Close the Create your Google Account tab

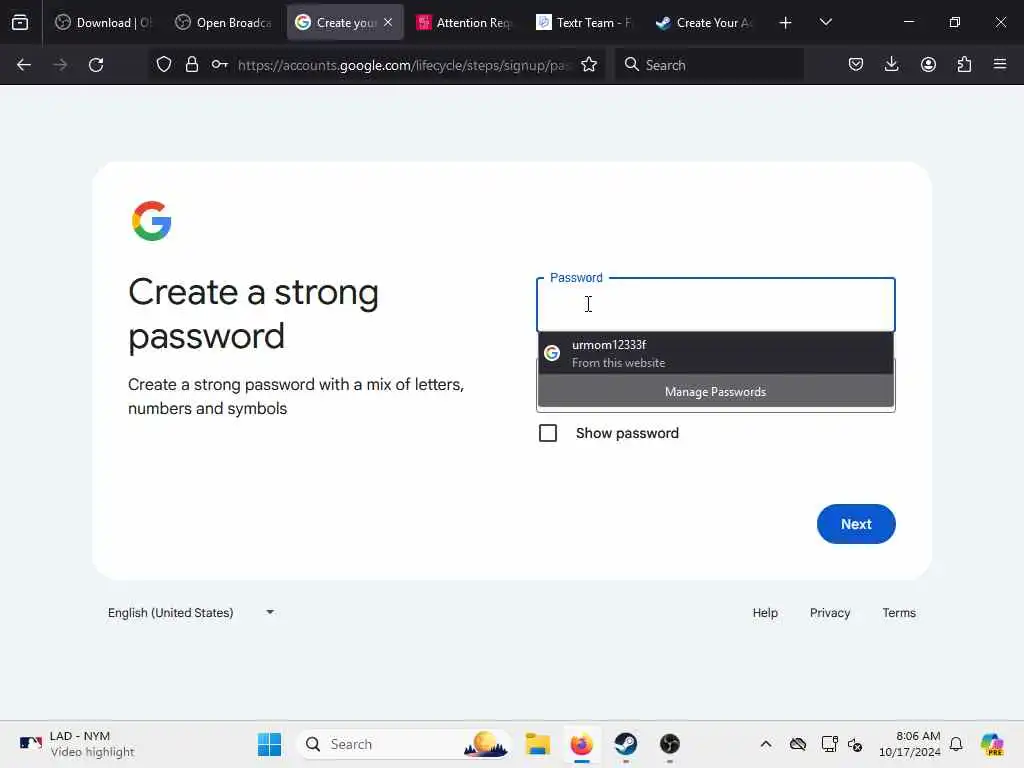(388, 22)
